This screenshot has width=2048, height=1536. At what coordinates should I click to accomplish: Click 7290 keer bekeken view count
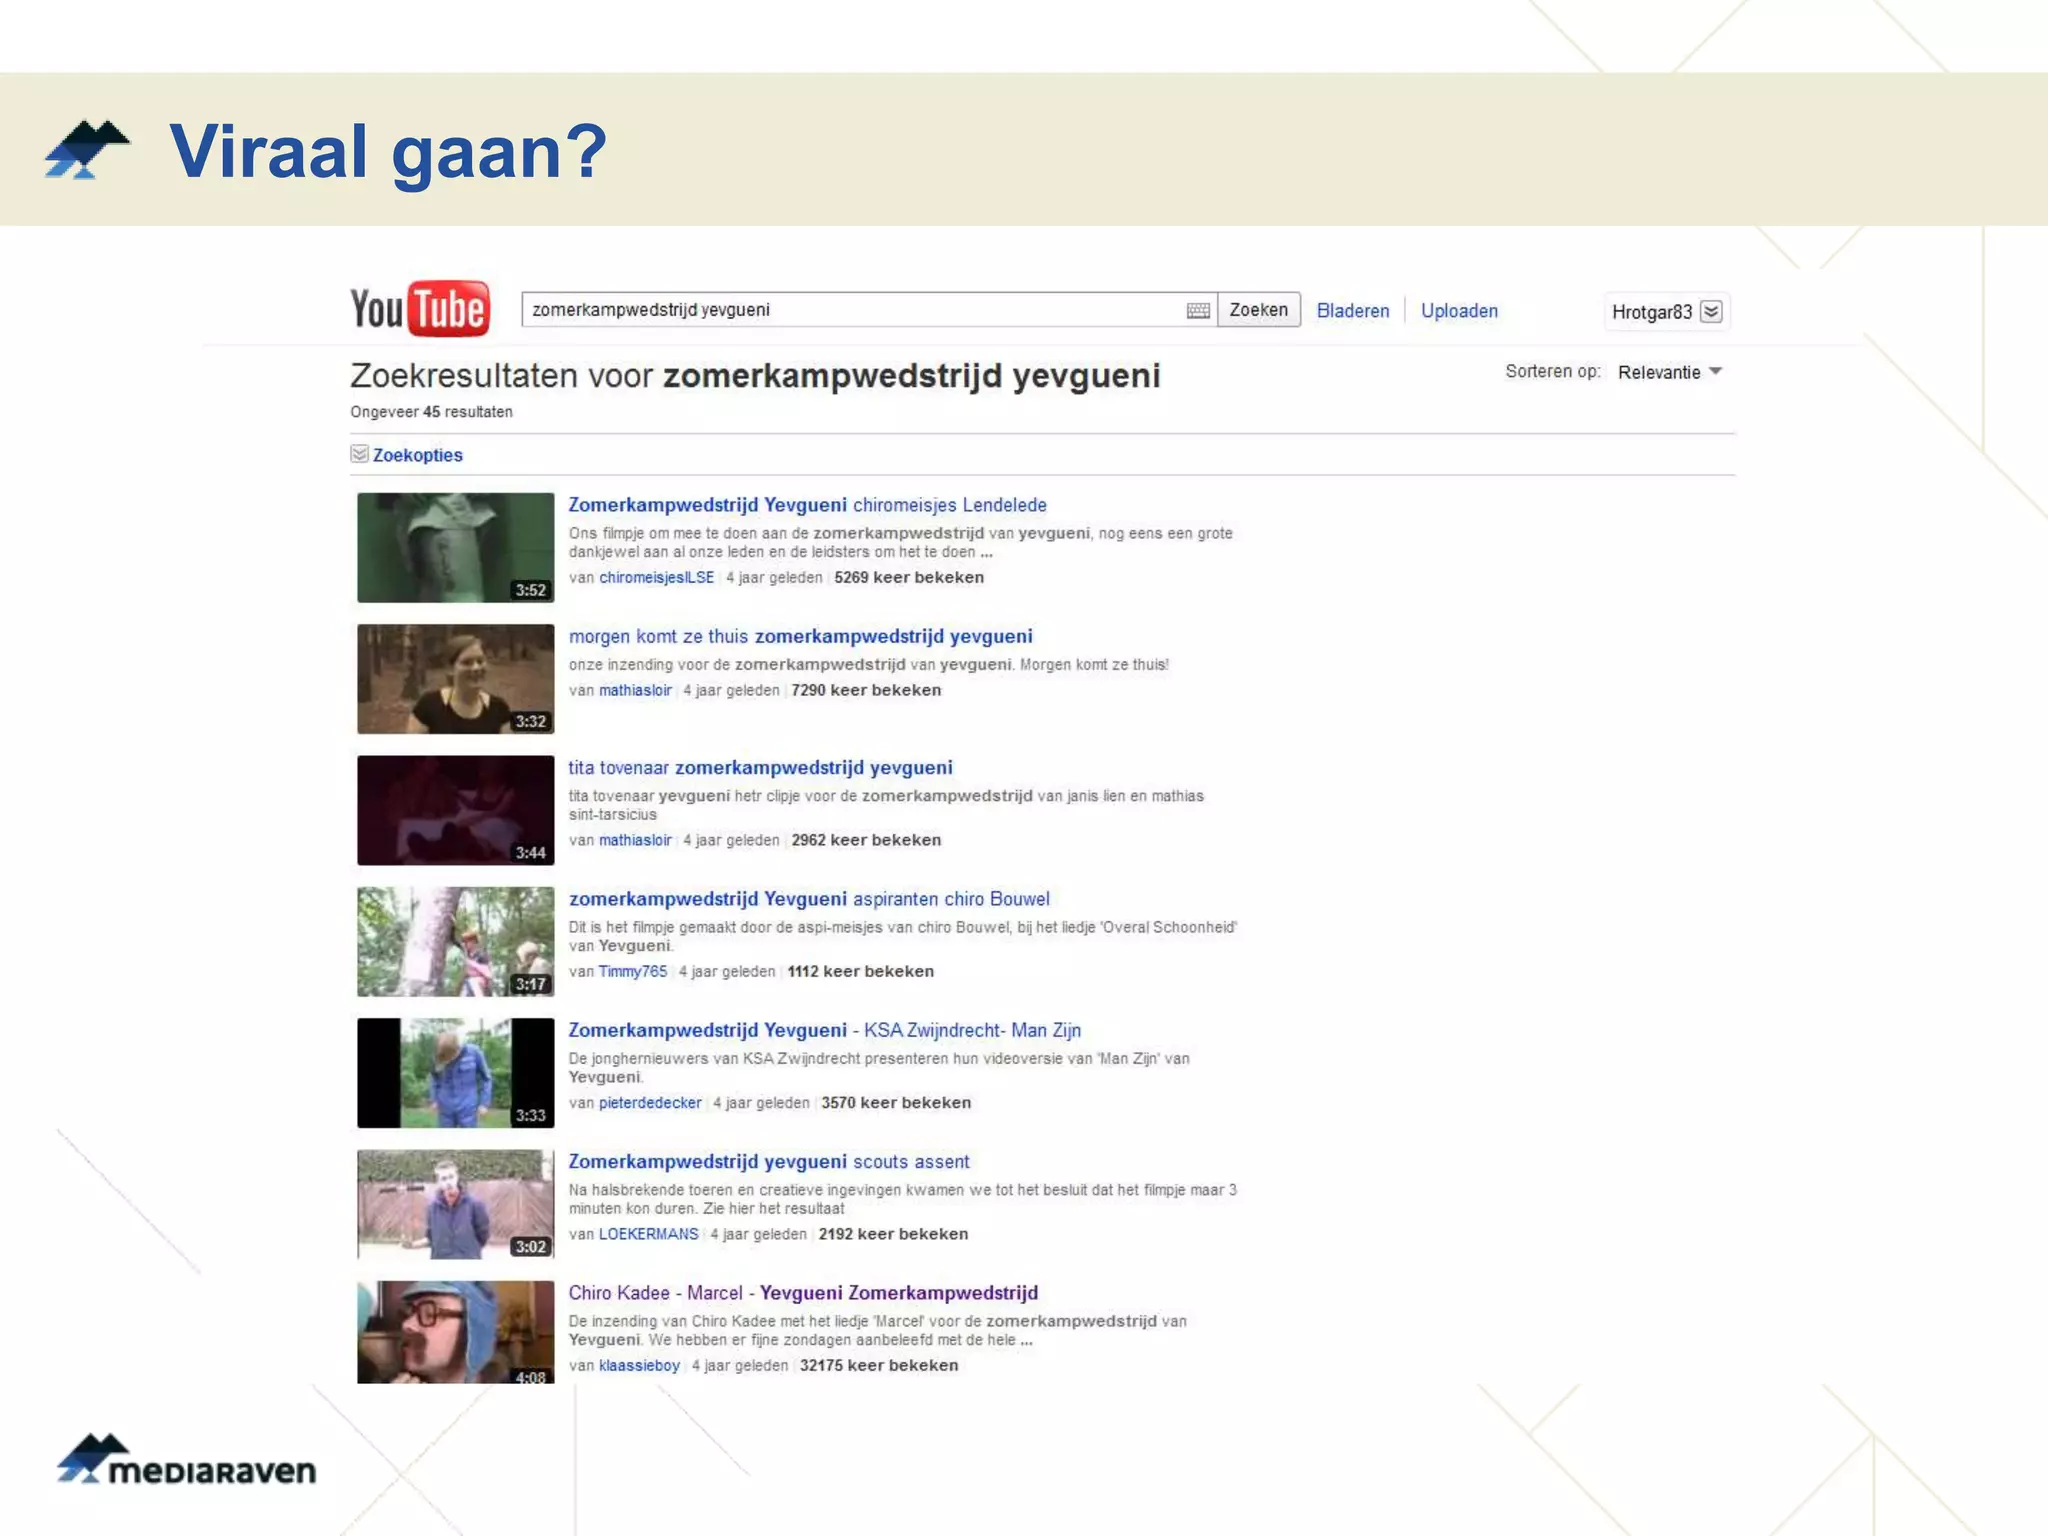(866, 691)
